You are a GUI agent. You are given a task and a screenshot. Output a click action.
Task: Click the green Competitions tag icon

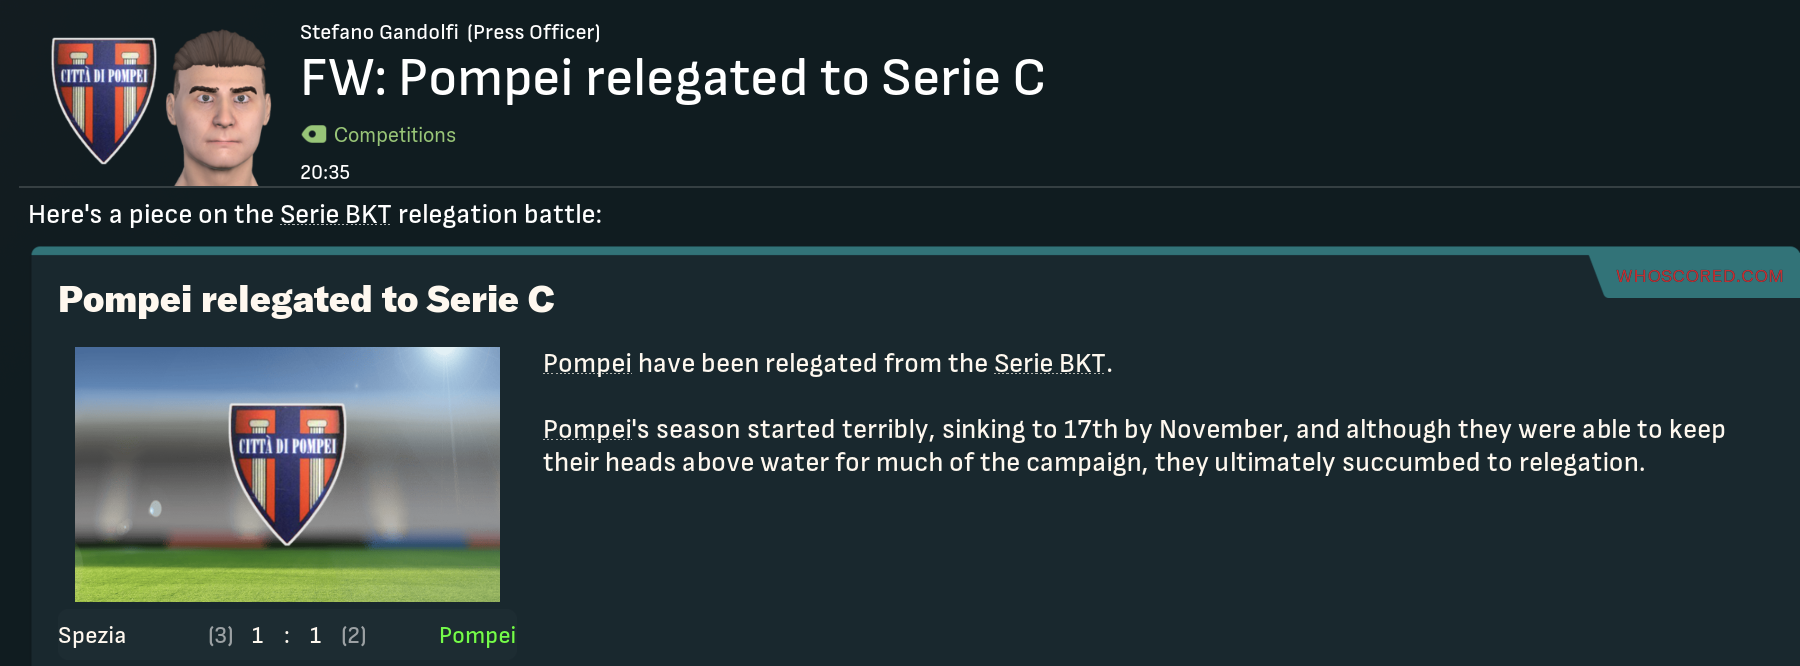point(314,134)
